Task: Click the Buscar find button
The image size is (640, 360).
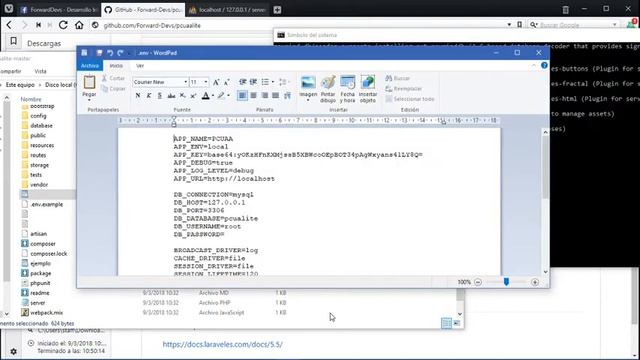Action: tap(398, 78)
